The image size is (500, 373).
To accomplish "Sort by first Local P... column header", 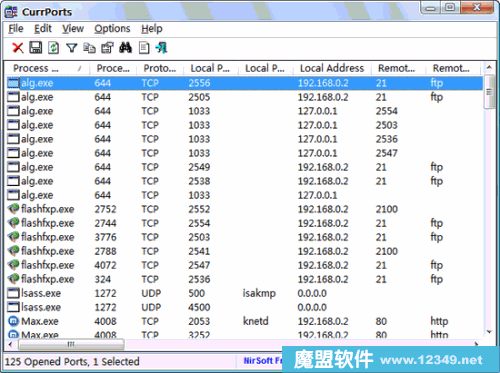I will click(210, 68).
